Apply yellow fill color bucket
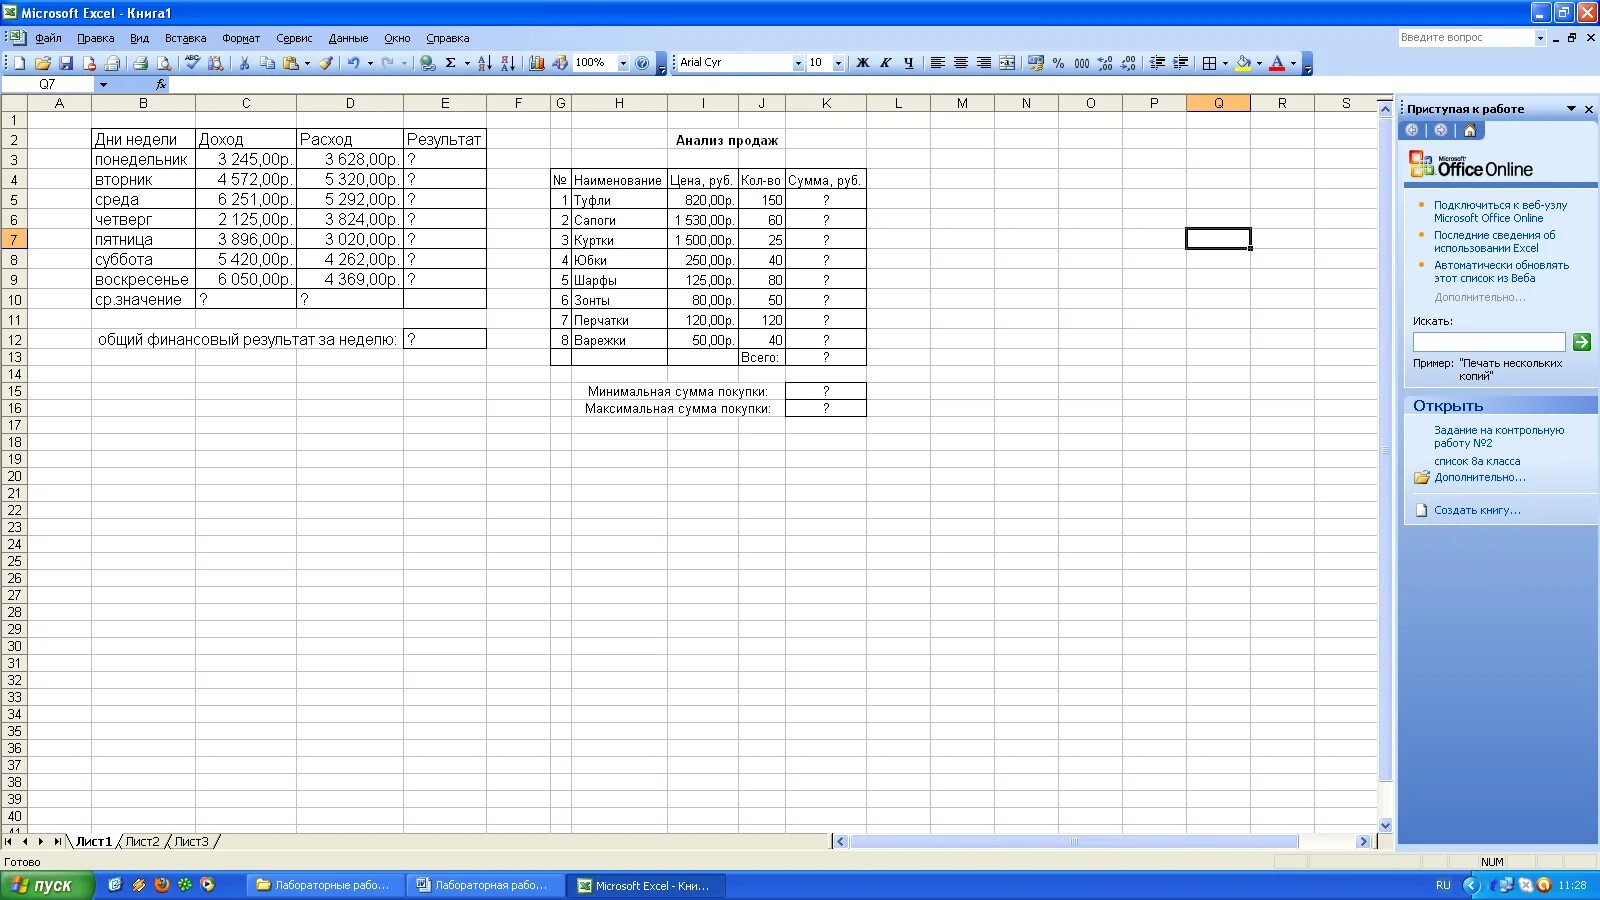The image size is (1600, 900). [x=1243, y=63]
